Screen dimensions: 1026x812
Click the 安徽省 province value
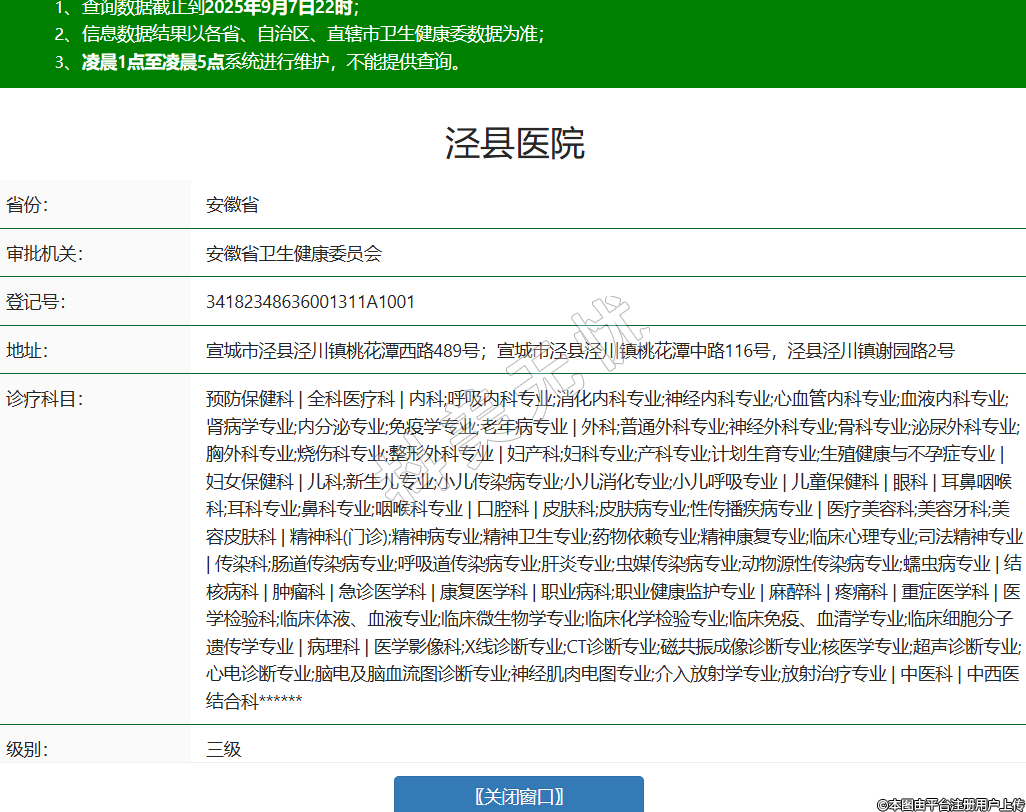coord(232,206)
